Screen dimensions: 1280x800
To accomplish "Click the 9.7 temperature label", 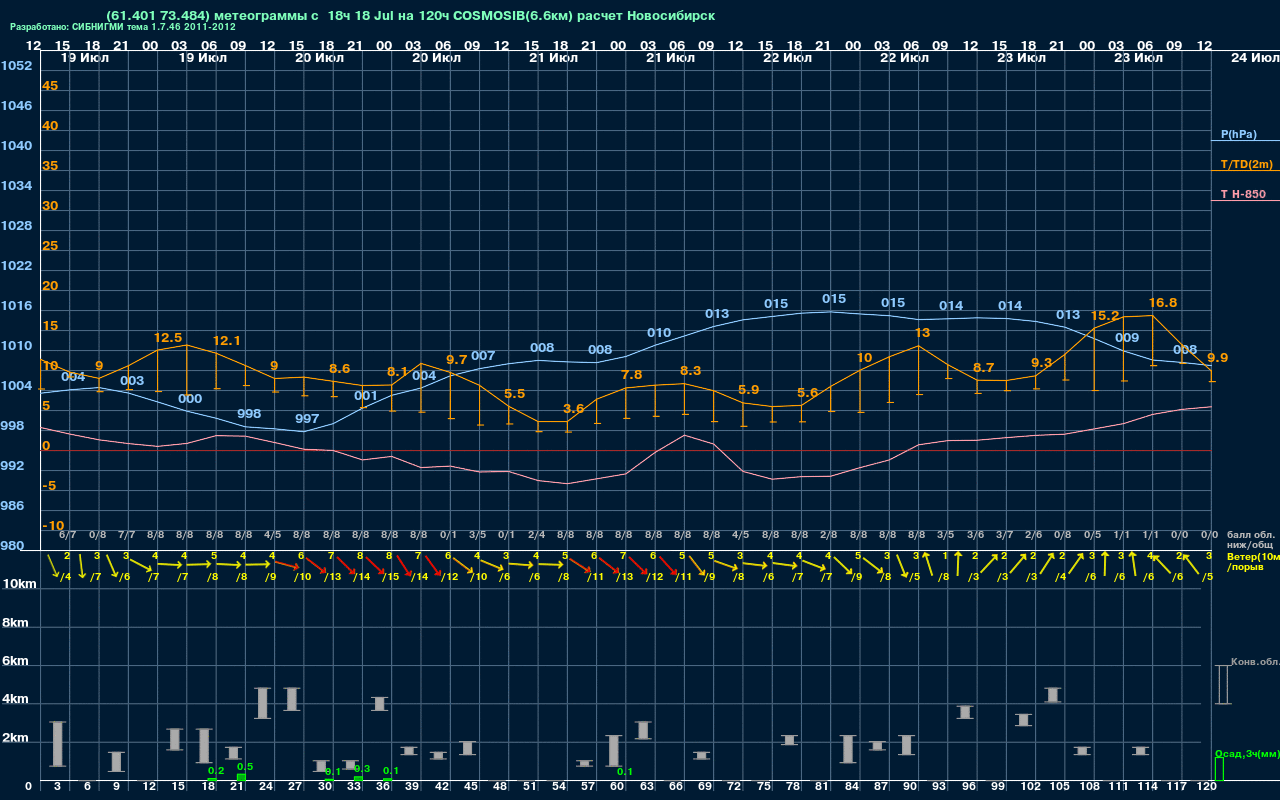I will (x=457, y=360).
